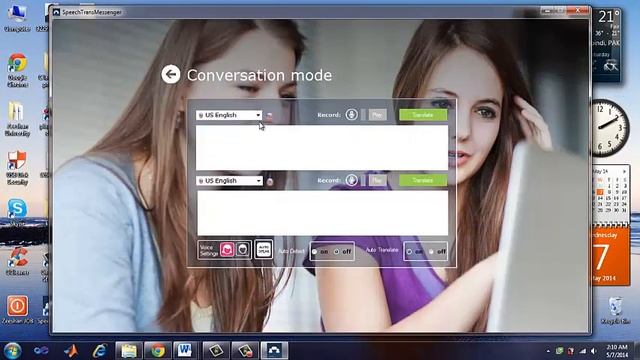Open the first US English language dropdown
Screen dimensions: 640x360
[x=229, y=115]
